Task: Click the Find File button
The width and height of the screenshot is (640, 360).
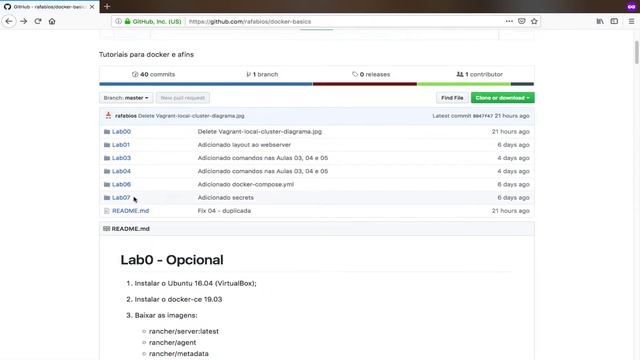Action: pyautogui.click(x=452, y=98)
